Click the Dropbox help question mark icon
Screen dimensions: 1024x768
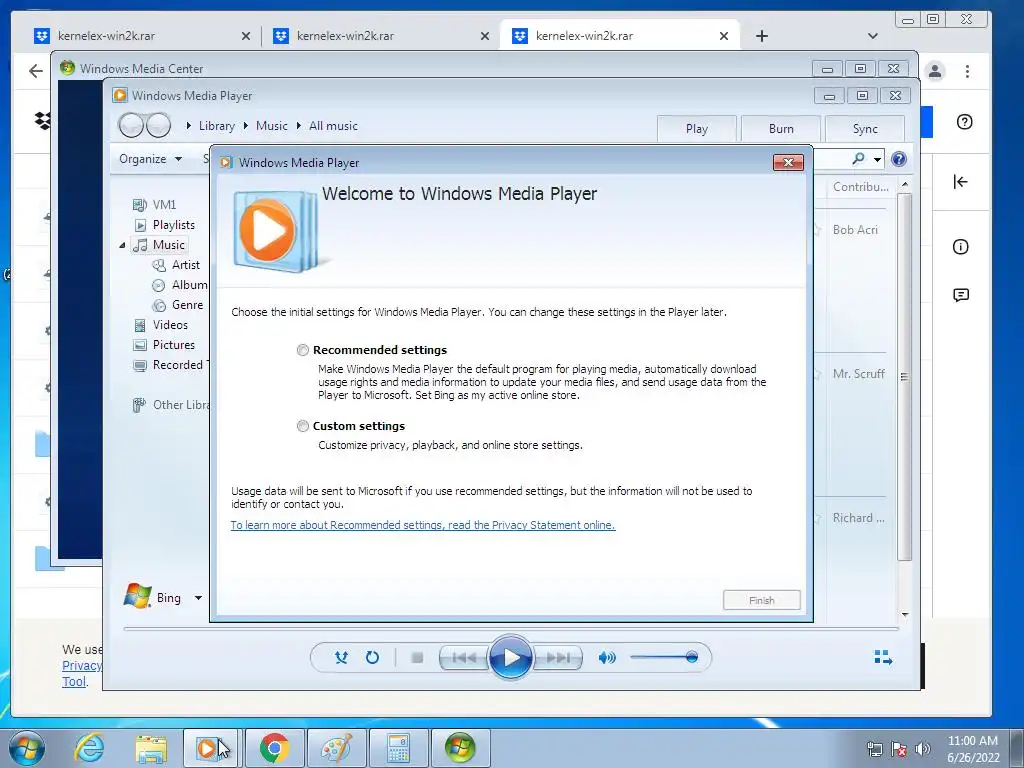pos(965,122)
